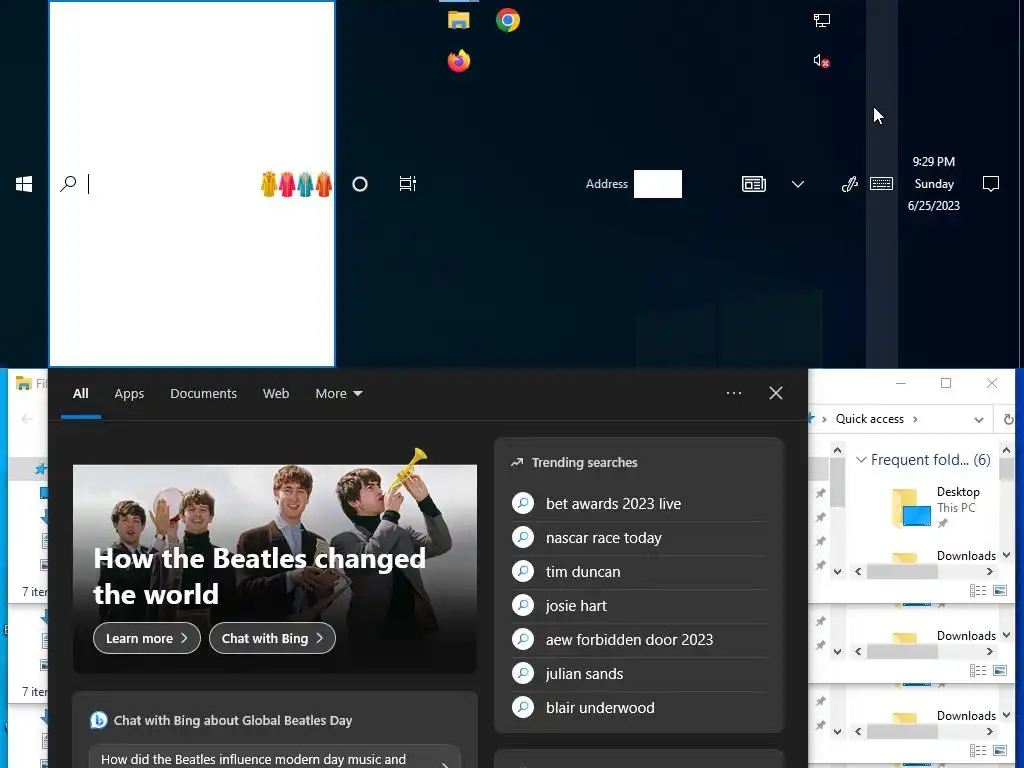Viewport: 1024px width, 768px height.
Task: Click Chat with Bing on the Beatles card
Action: click(x=272, y=638)
